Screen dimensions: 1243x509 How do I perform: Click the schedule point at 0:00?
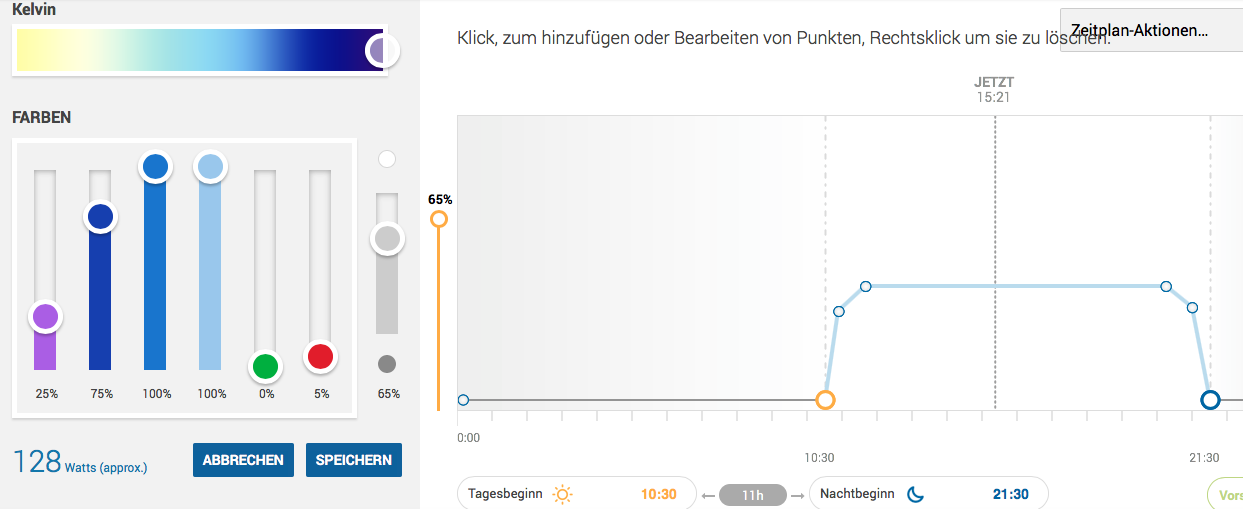463,400
